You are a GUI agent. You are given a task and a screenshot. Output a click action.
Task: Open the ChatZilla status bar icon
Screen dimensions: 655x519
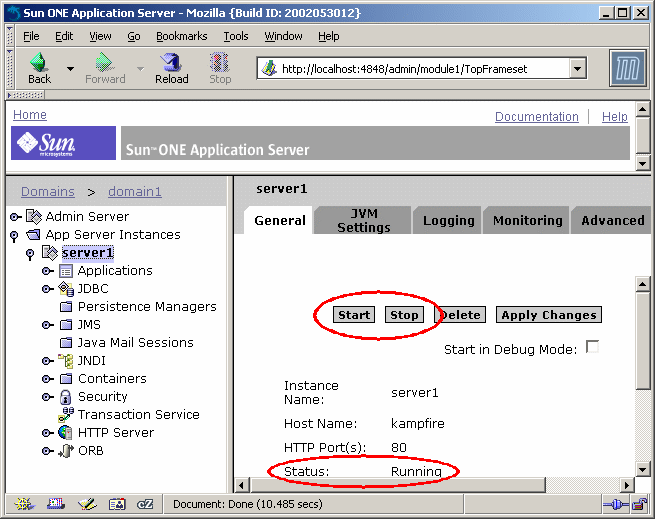(145, 504)
